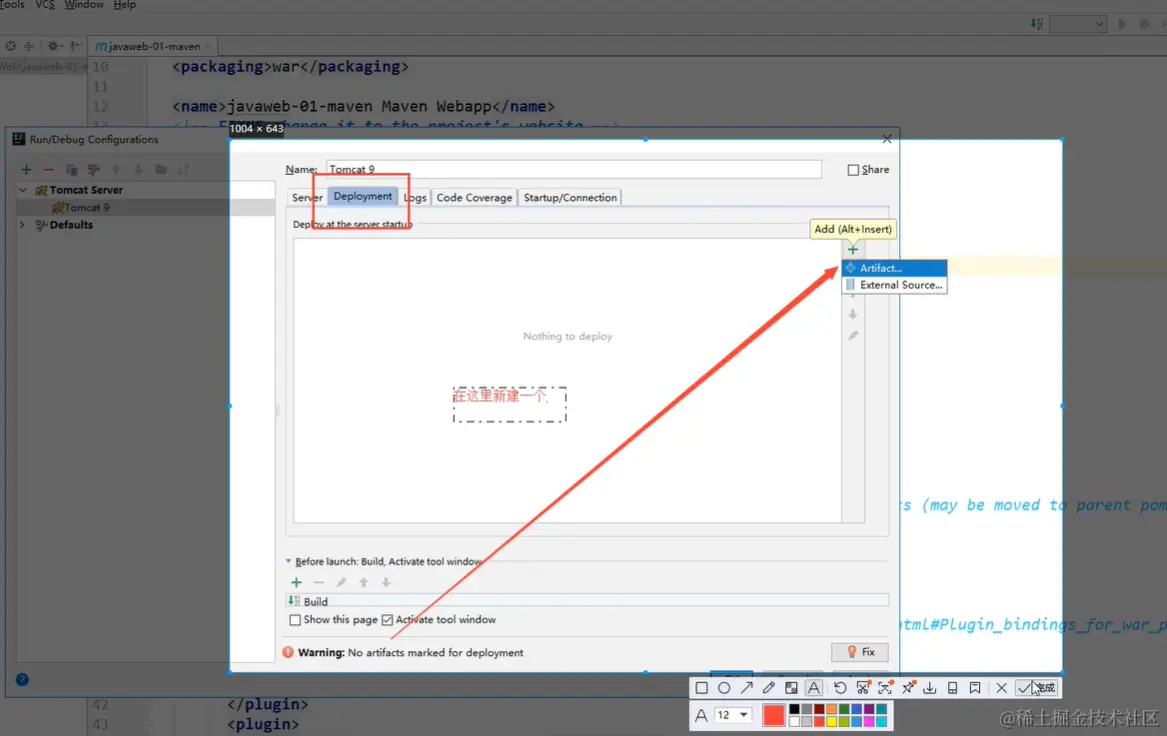
Task: Close the Run/Debug Configurations dialog
Action: tap(886, 139)
